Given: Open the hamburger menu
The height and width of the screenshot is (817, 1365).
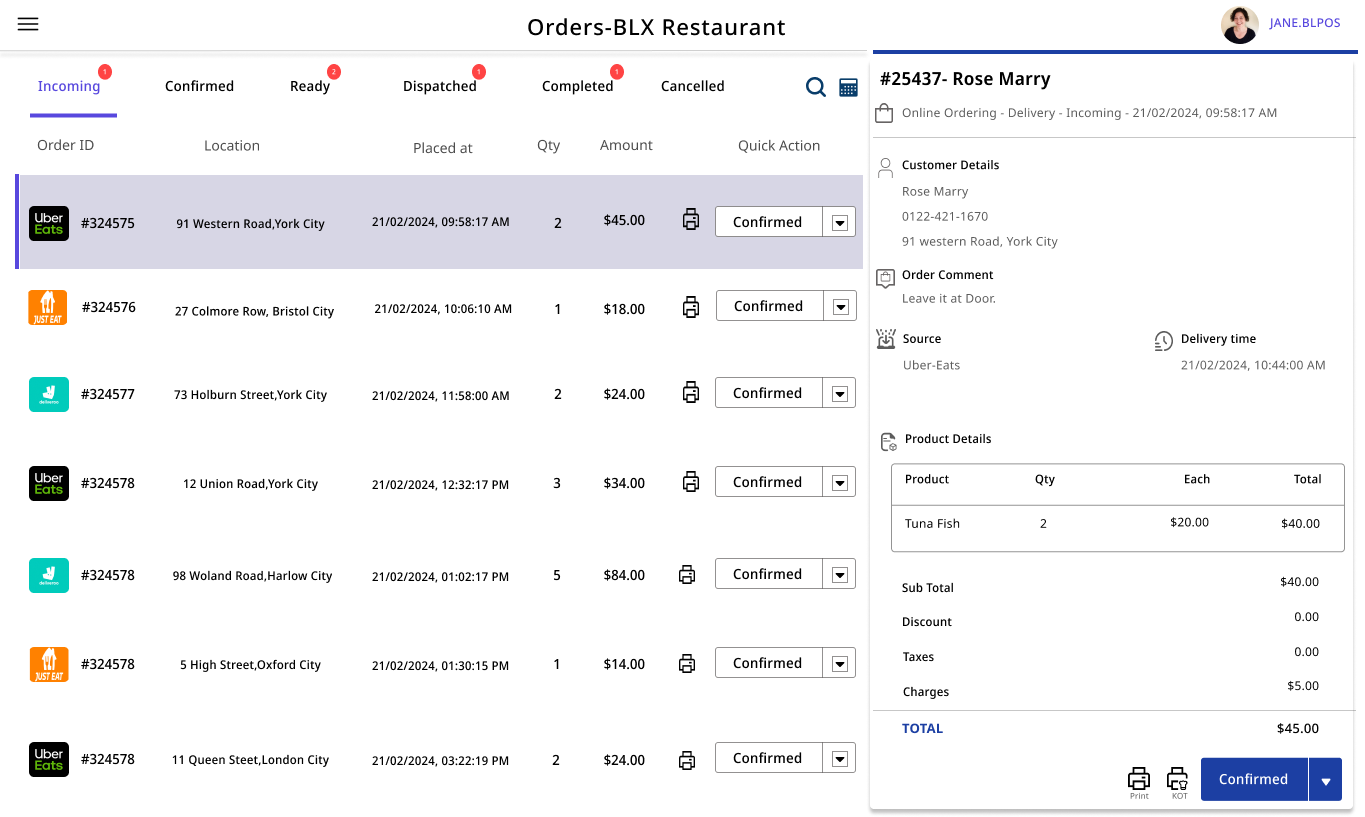Looking at the screenshot, I should (x=28, y=24).
